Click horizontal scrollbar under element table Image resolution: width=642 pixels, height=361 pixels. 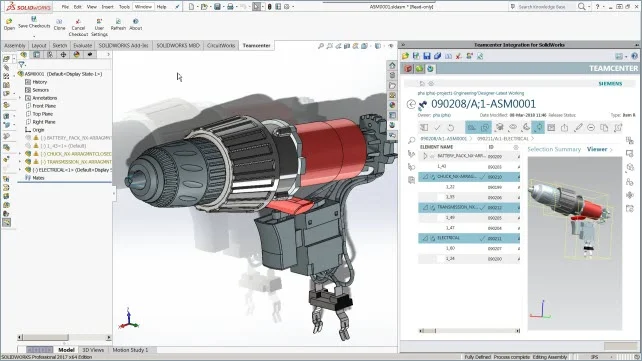(x=469, y=331)
